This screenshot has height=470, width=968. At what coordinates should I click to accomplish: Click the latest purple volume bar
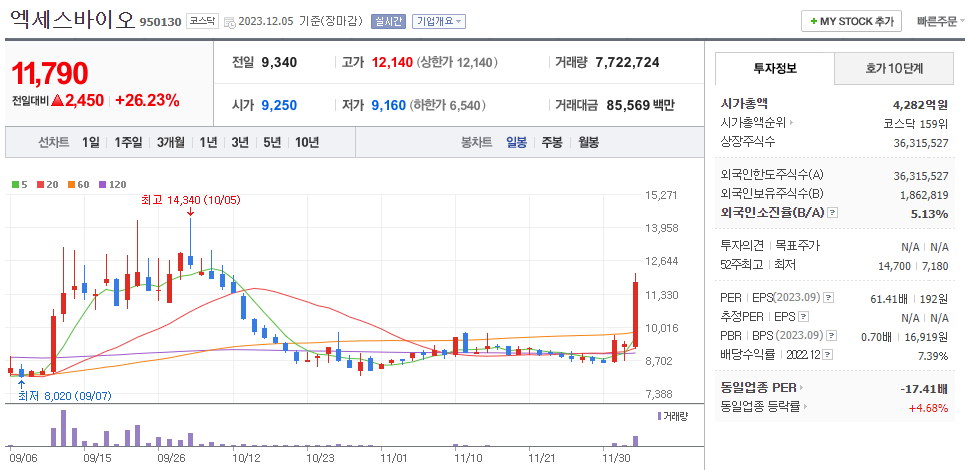coord(635,441)
